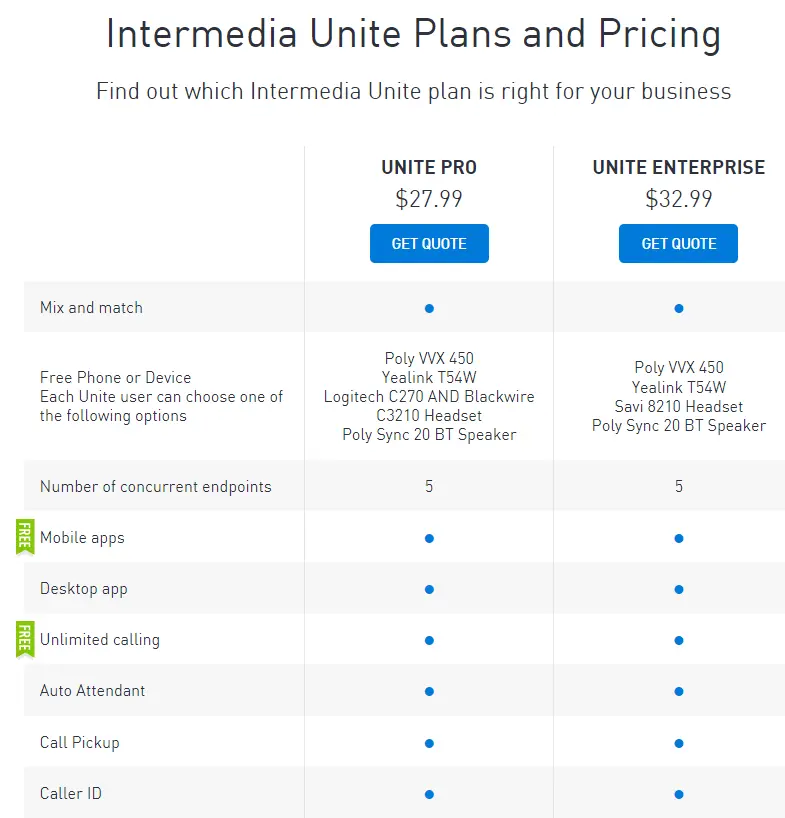Select the Unite Pro plan heading

429,168
